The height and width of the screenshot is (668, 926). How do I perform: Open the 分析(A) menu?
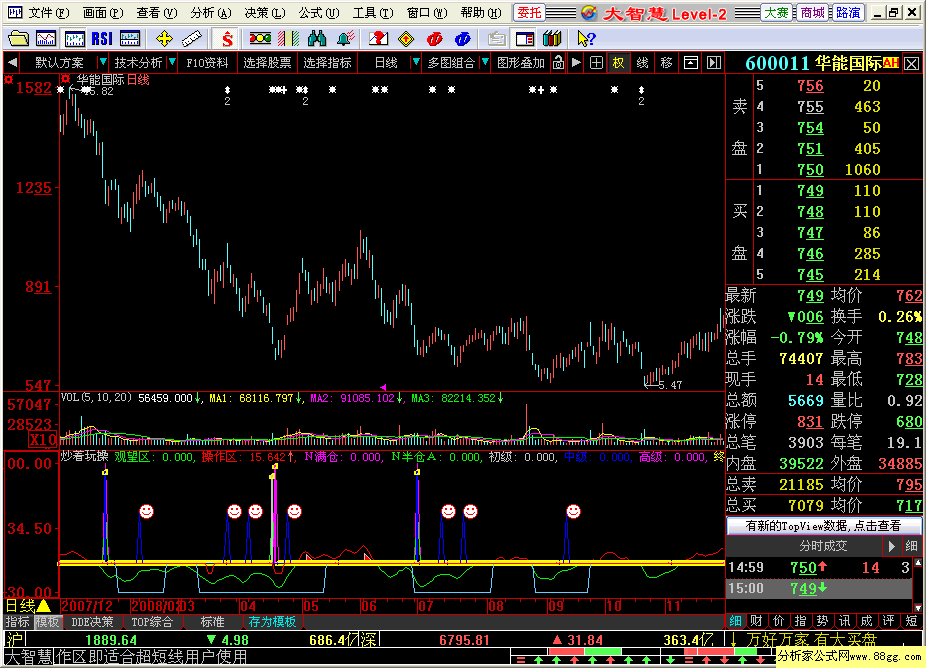(211, 12)
